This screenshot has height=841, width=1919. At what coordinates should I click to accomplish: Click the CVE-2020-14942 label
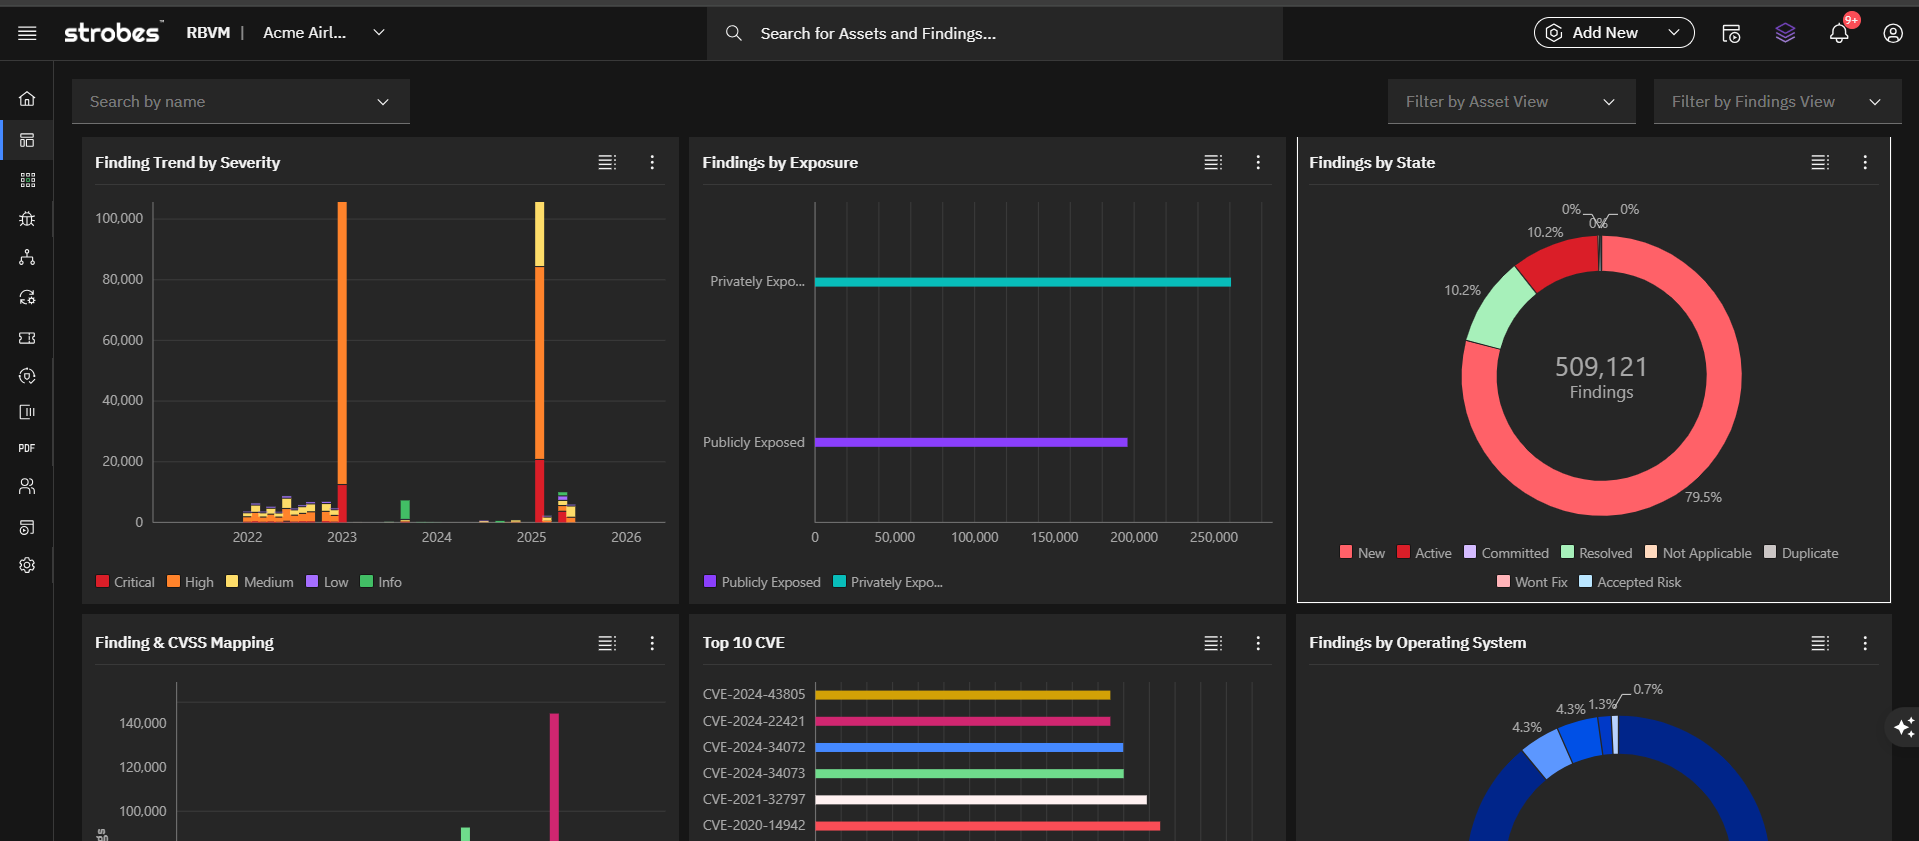[754, 825]
